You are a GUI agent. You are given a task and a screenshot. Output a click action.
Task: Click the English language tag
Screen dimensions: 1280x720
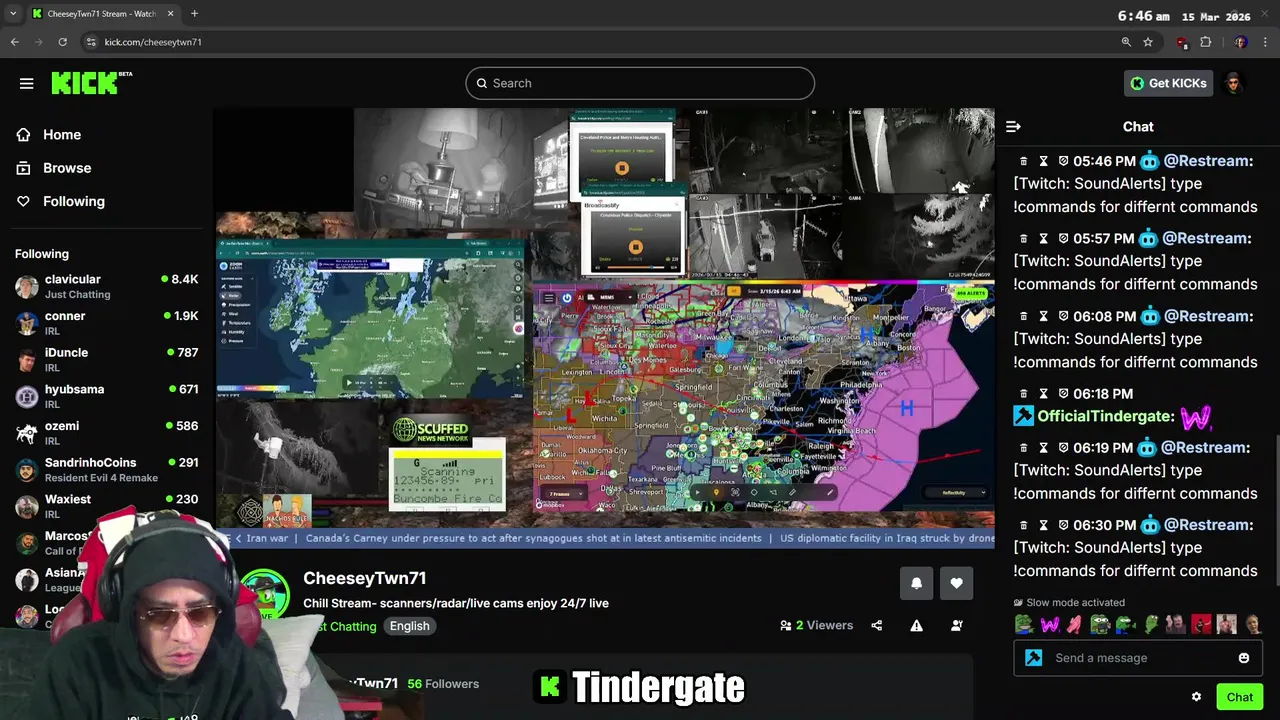[x=410, y=626]
